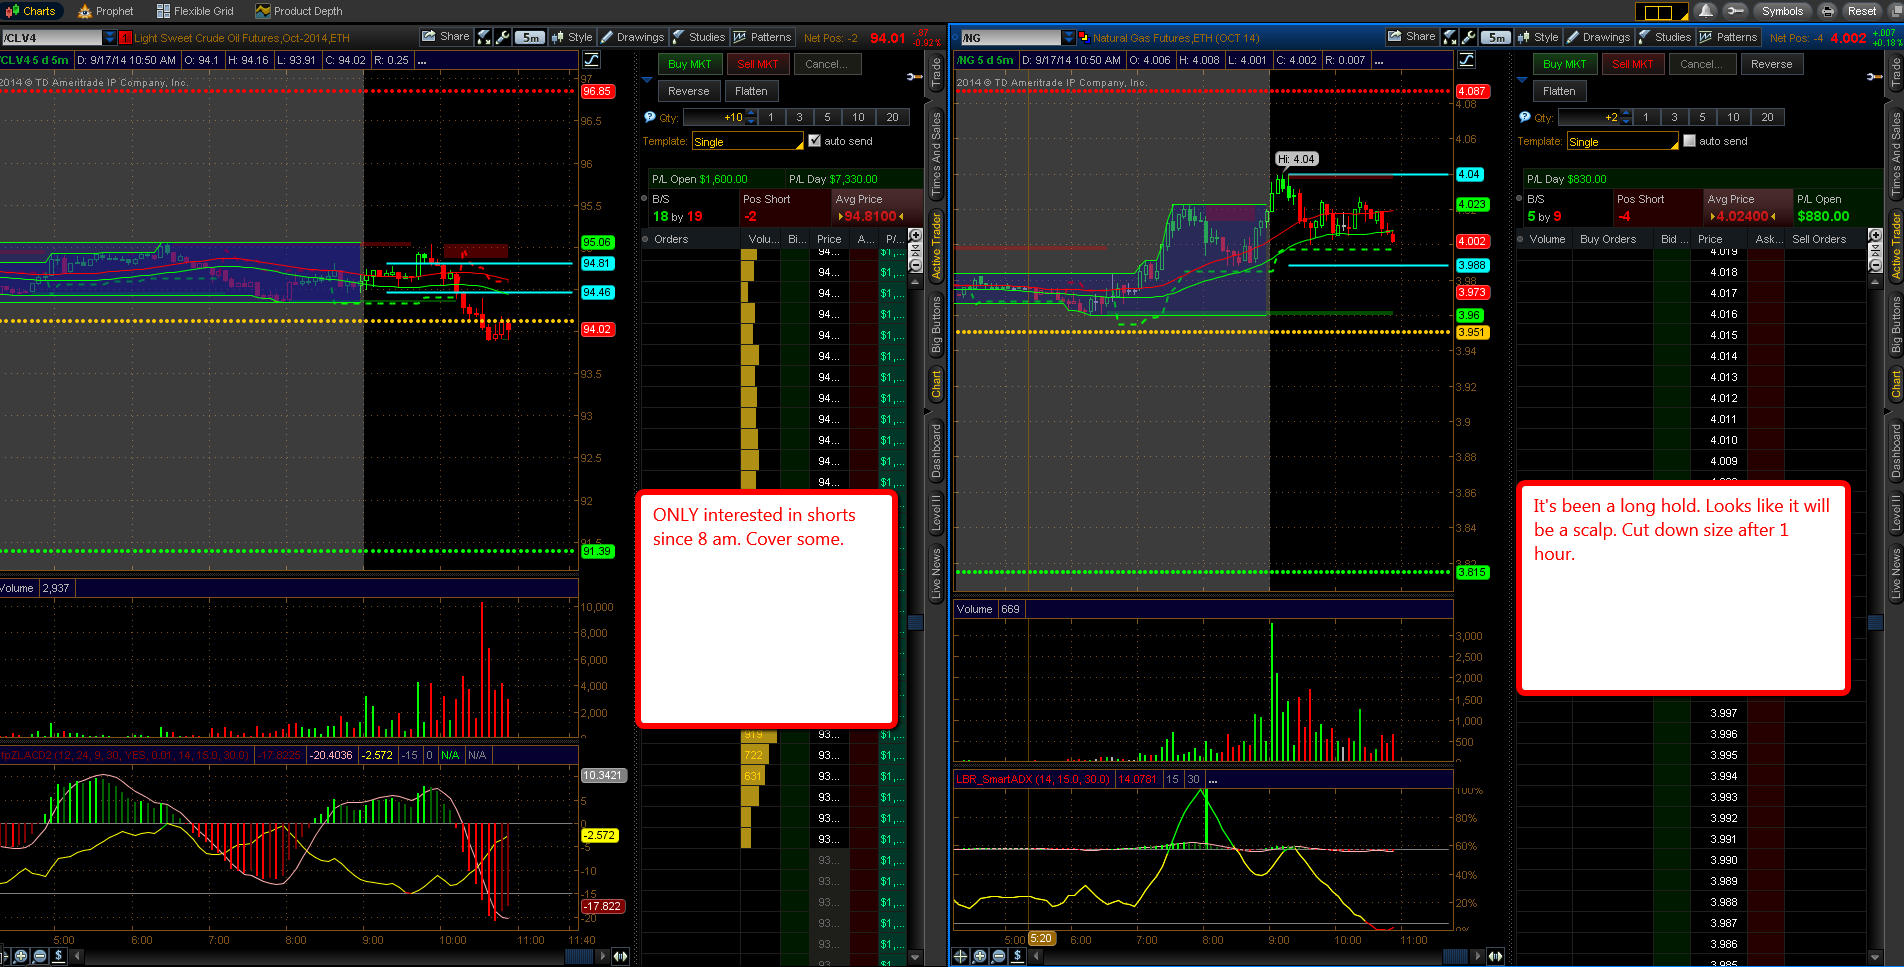Set natural gas quantity preset to 1
1904x967 pixels.
pos(1646,117)
